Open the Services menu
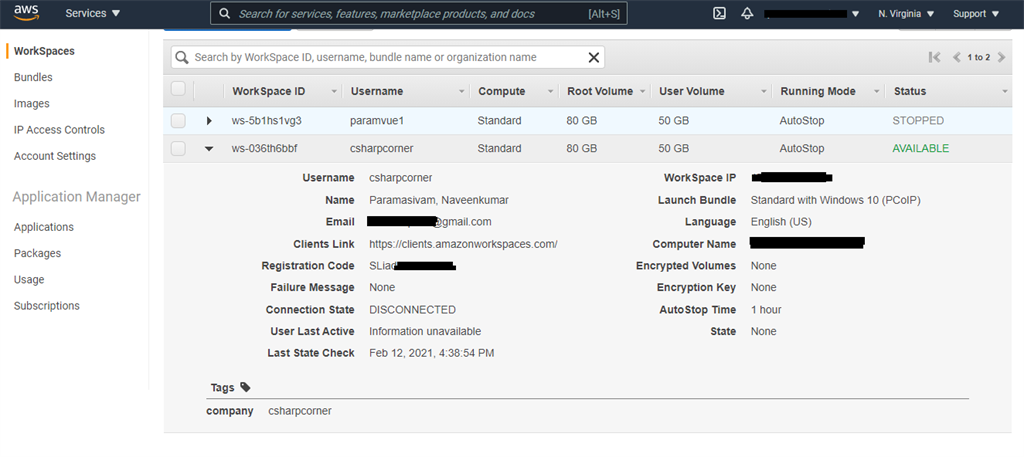The image size is (1024, 457). (92, 14)
